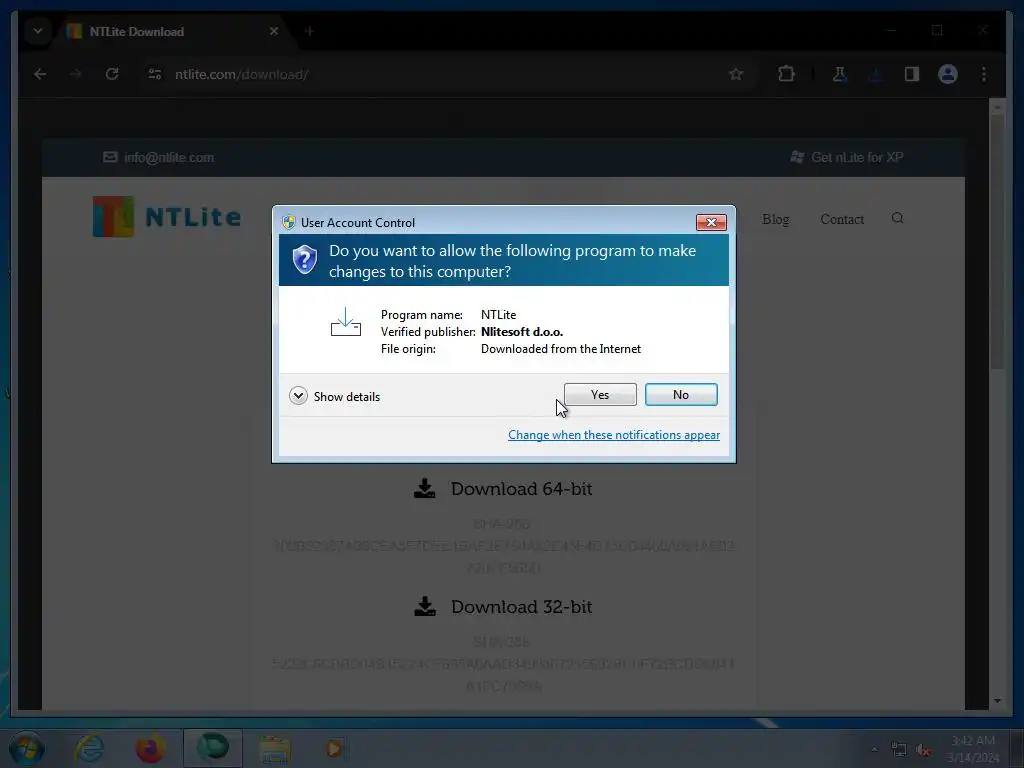Open the Contact menu item
Screen dimensions: 1024x768
(x=842, y=219)
